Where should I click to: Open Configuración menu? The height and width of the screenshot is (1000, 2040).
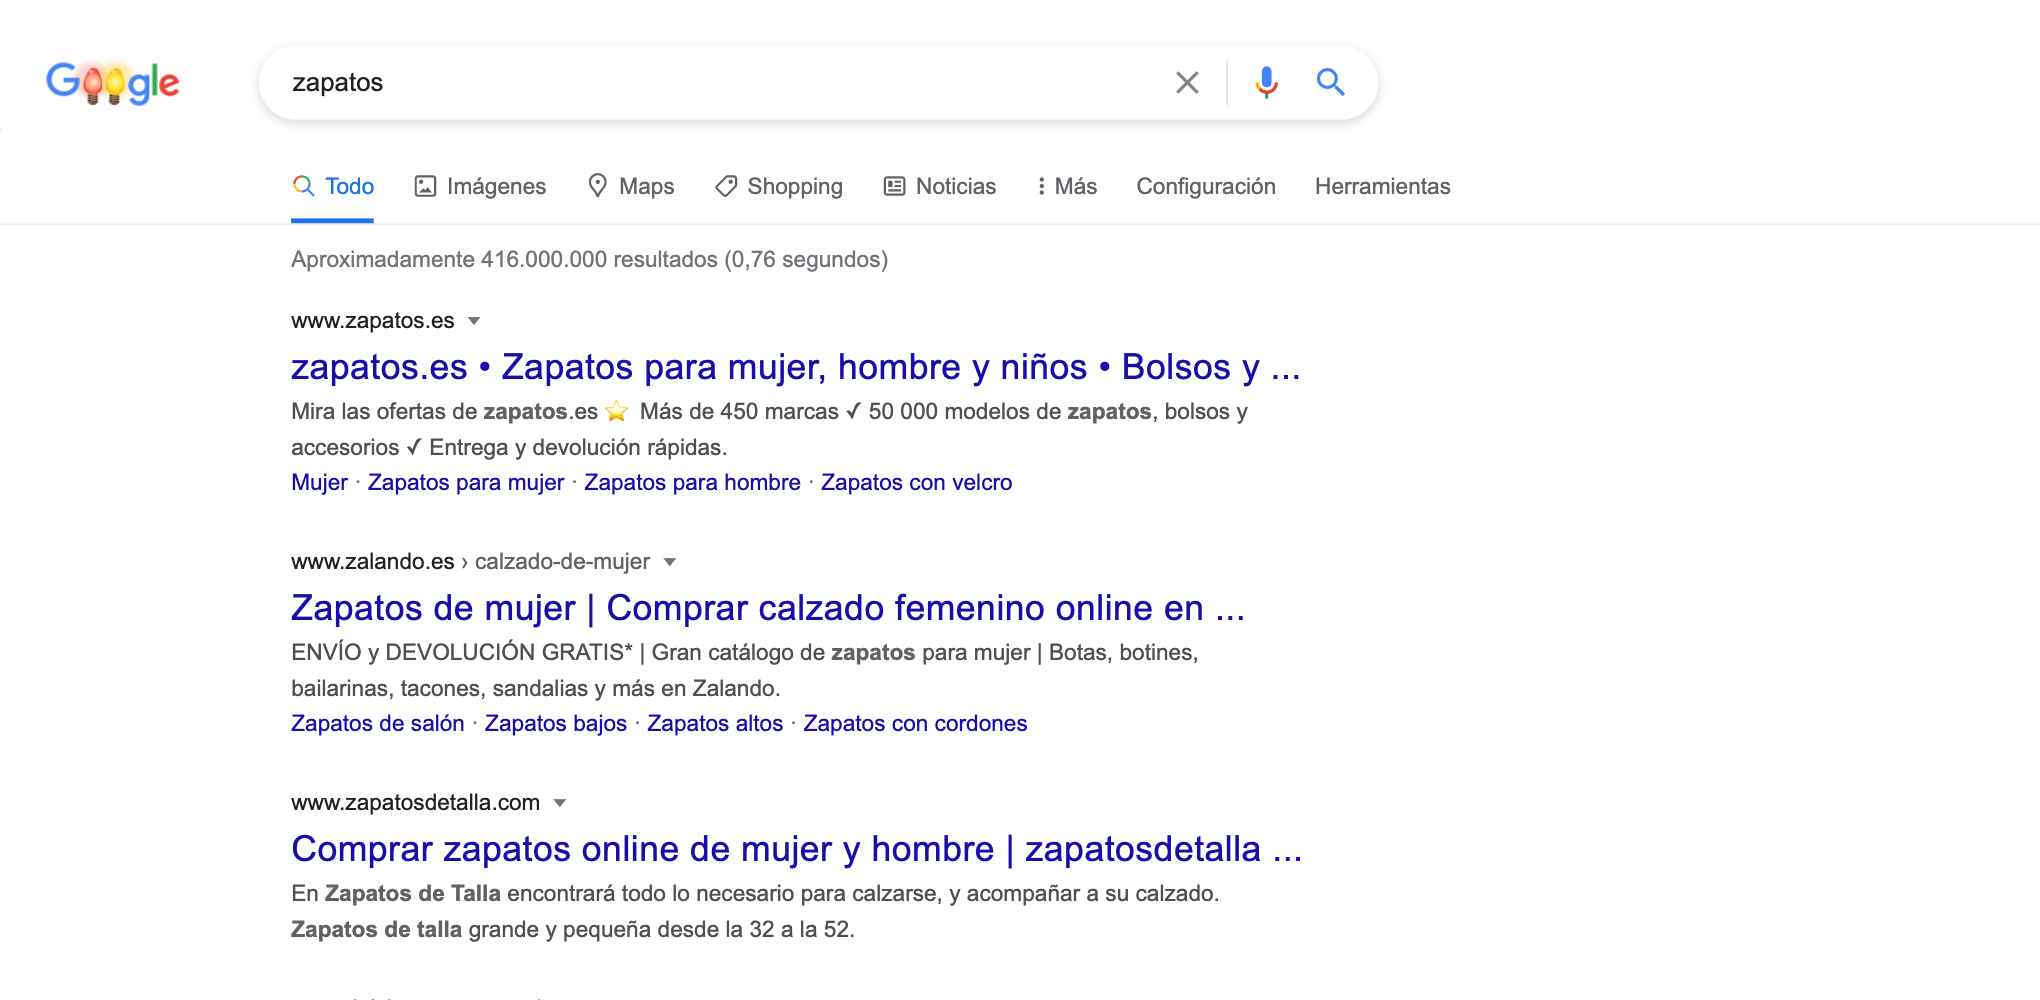[x=1206, y=186]
